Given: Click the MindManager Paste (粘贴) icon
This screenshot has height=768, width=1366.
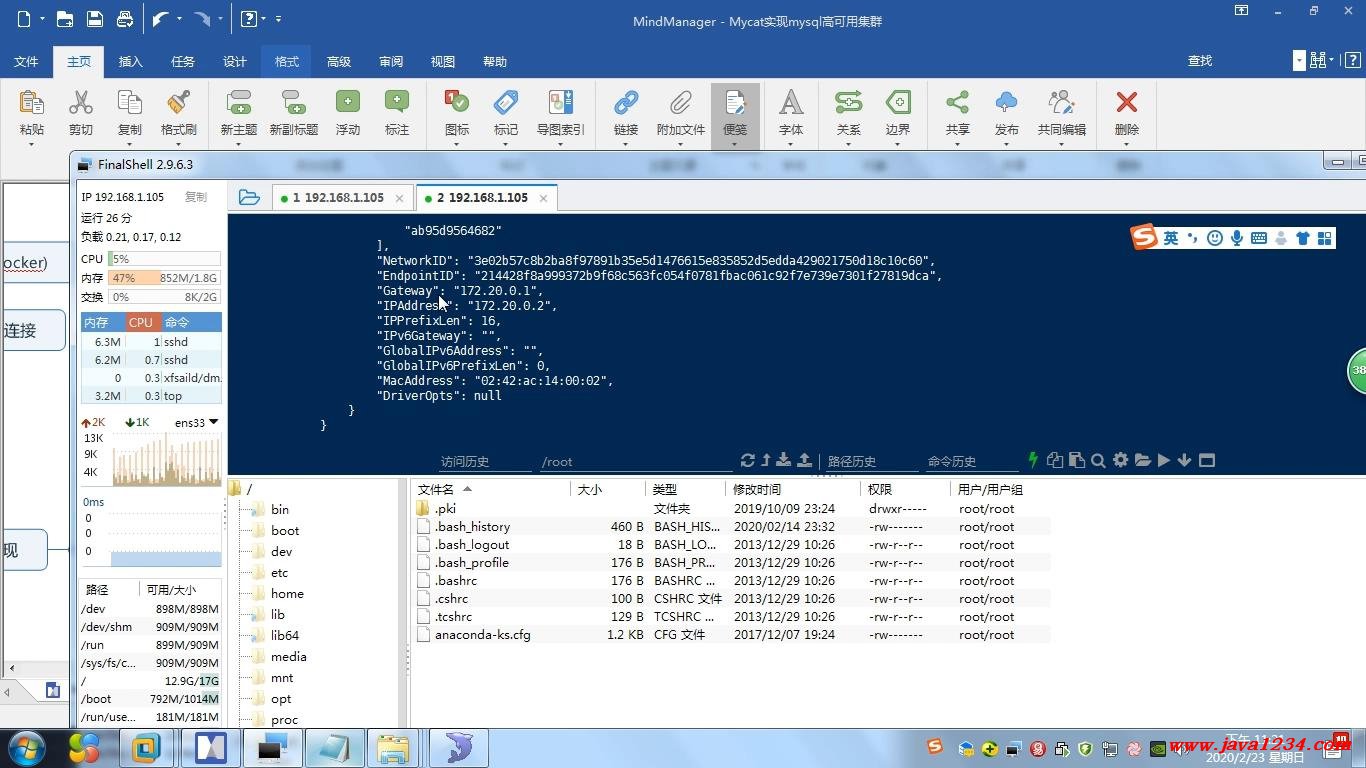Looking at the screenshot, I should click(31, 102).
